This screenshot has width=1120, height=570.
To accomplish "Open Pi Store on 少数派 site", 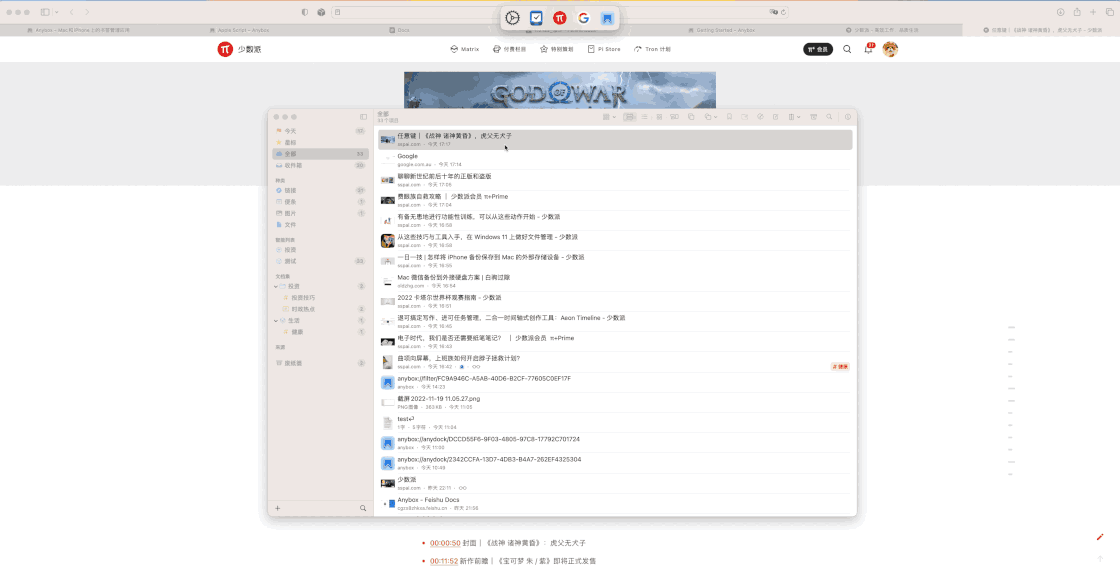I will (x=604, y=49).
